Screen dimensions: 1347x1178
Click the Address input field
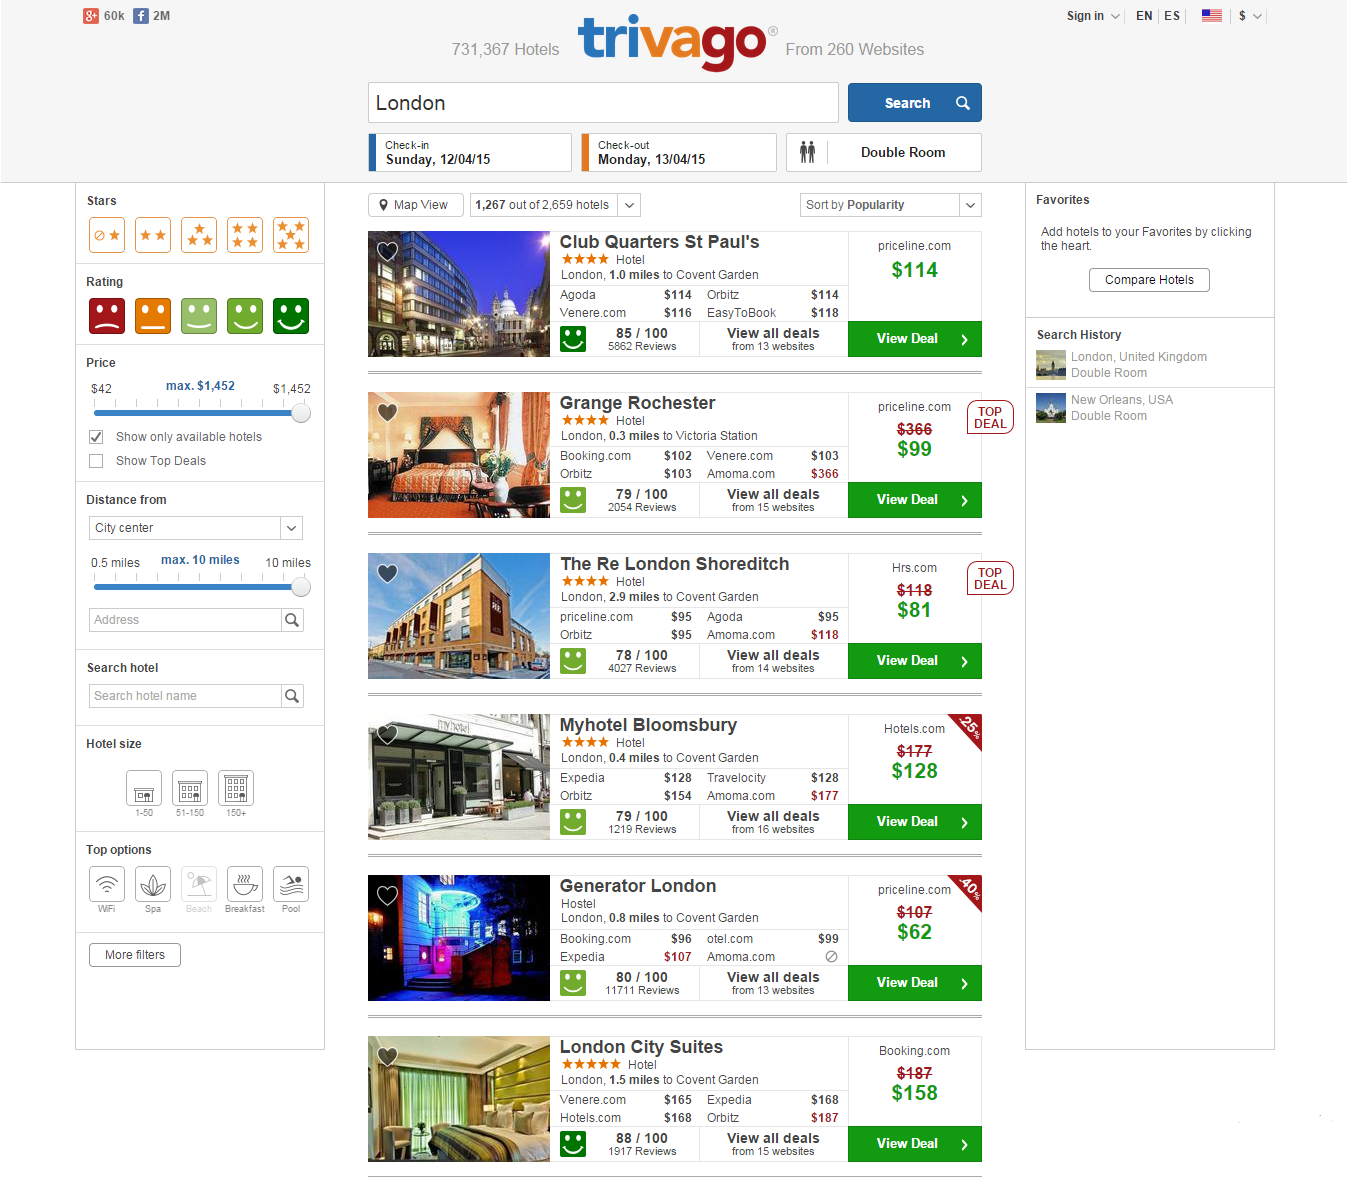point(185,620)
